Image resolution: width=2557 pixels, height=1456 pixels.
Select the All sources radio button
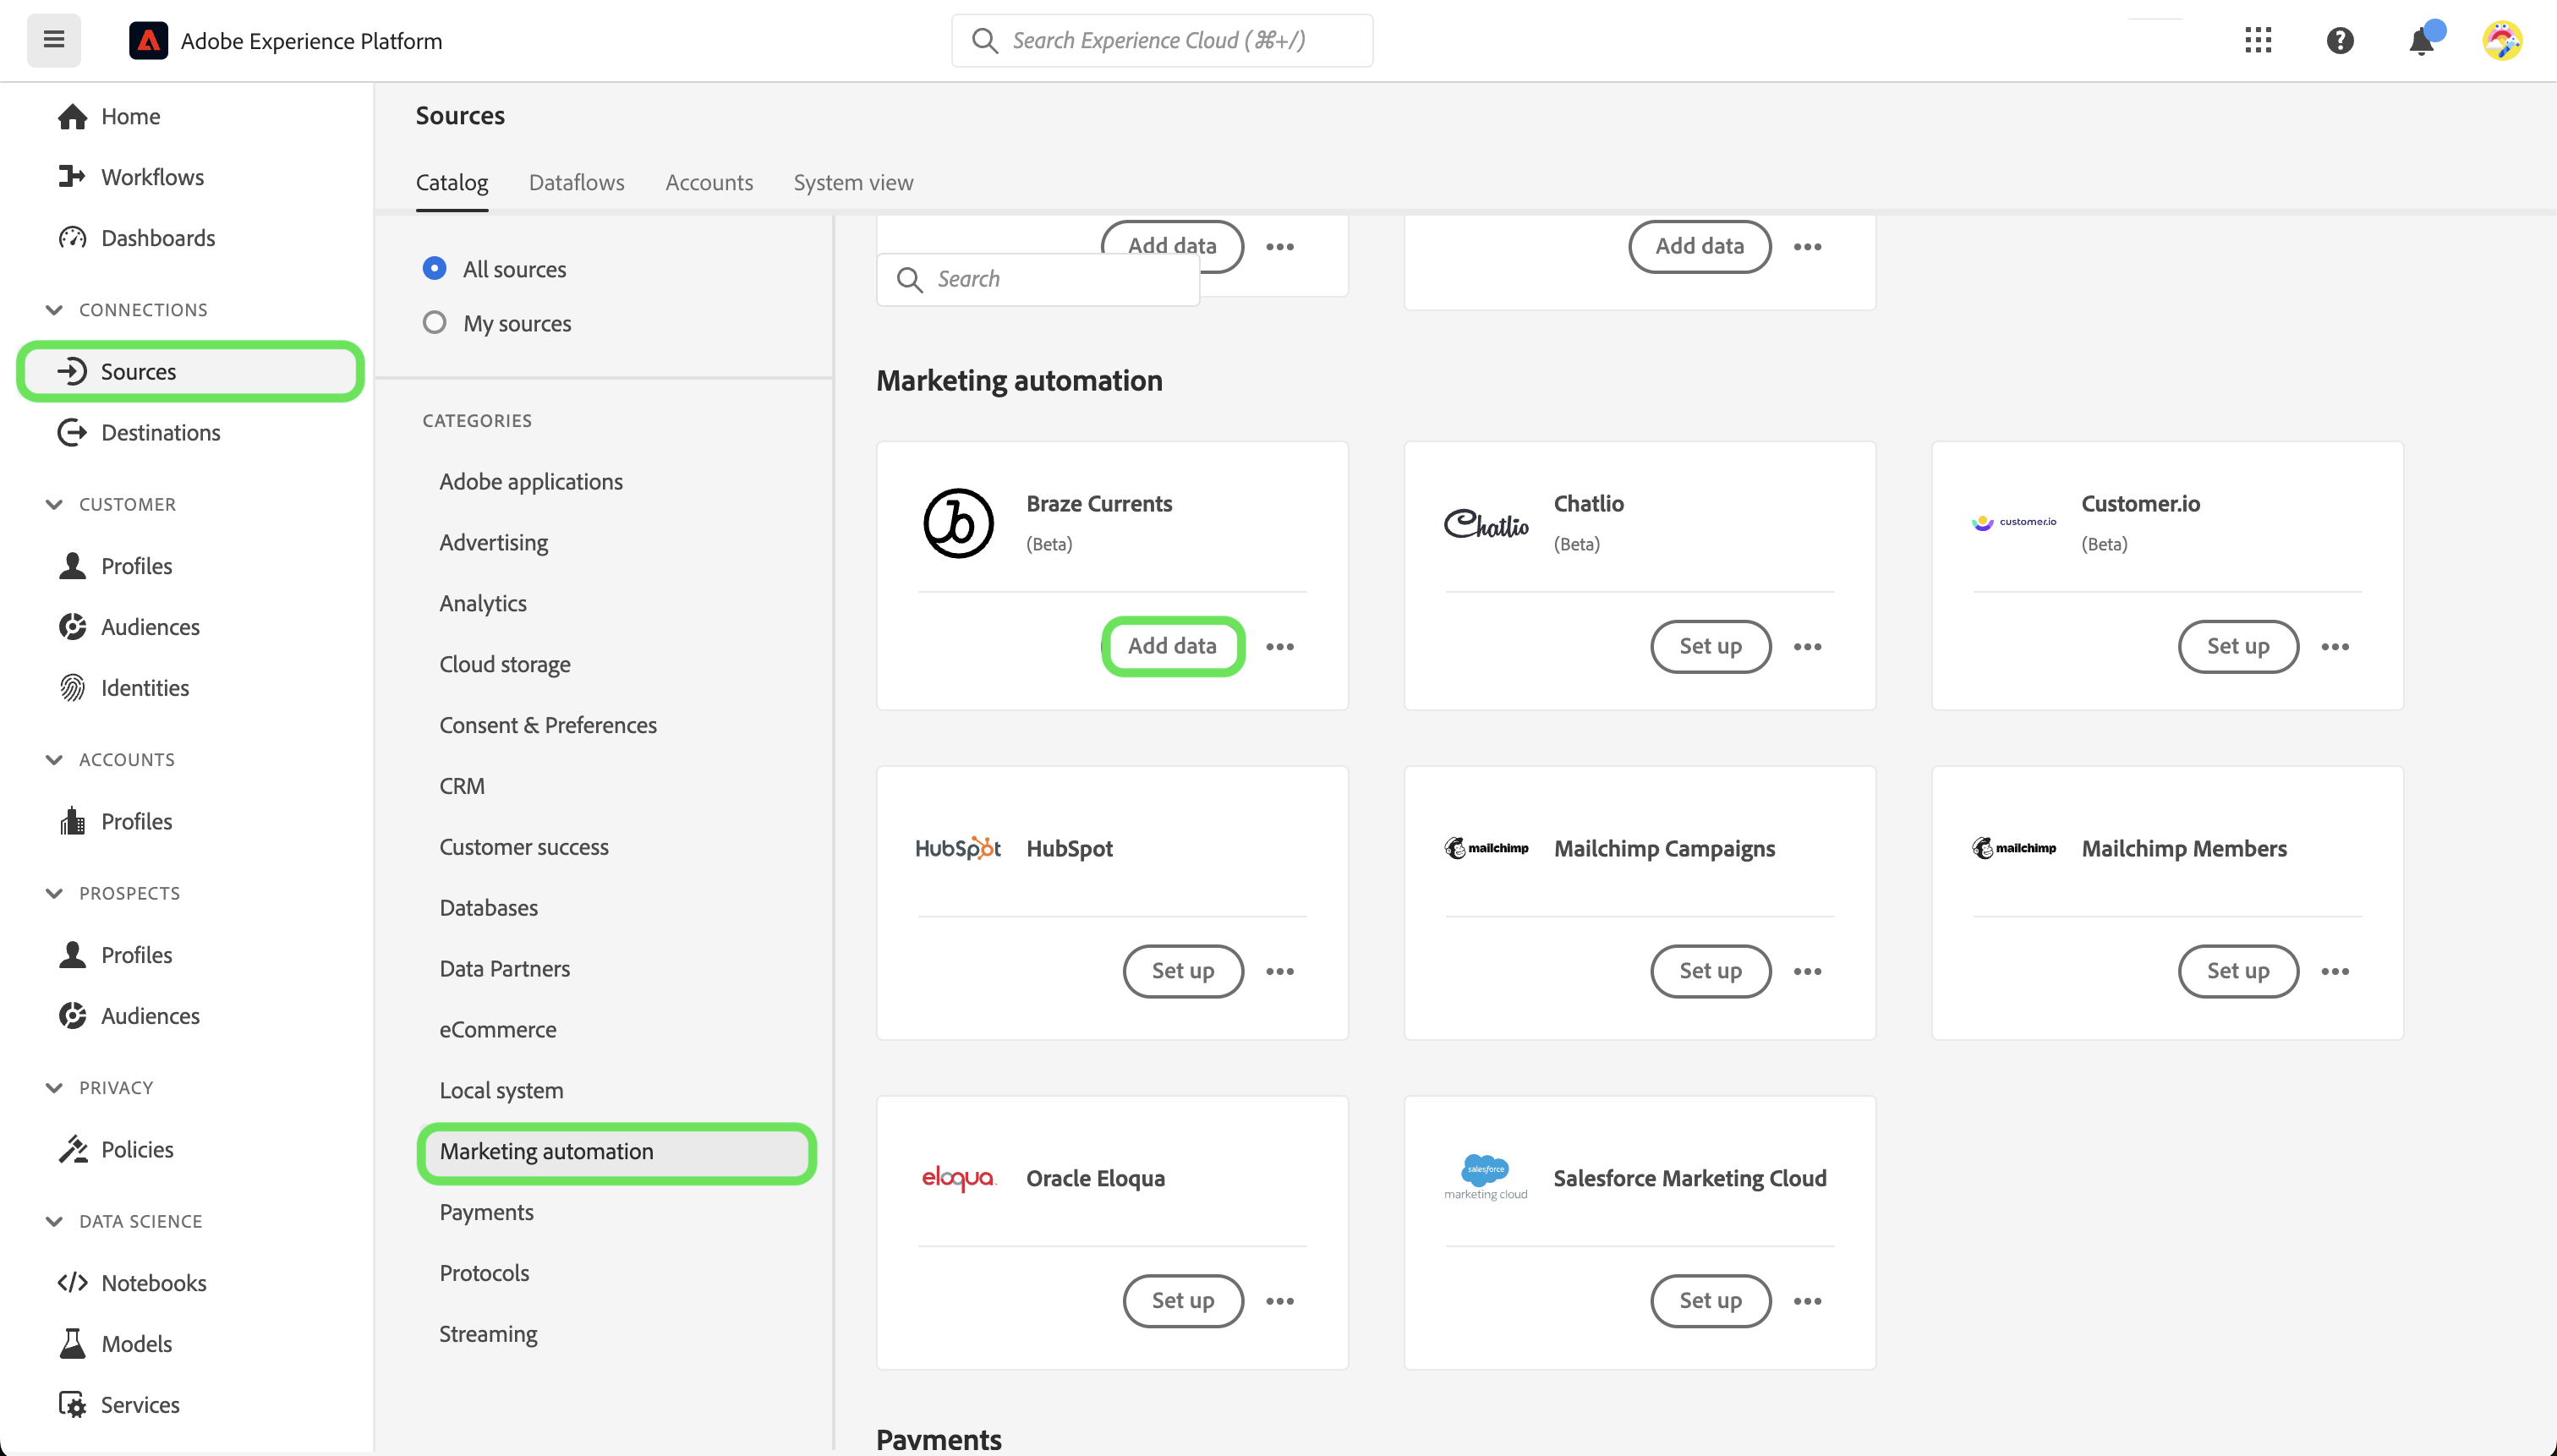click(x=434, y=268)
